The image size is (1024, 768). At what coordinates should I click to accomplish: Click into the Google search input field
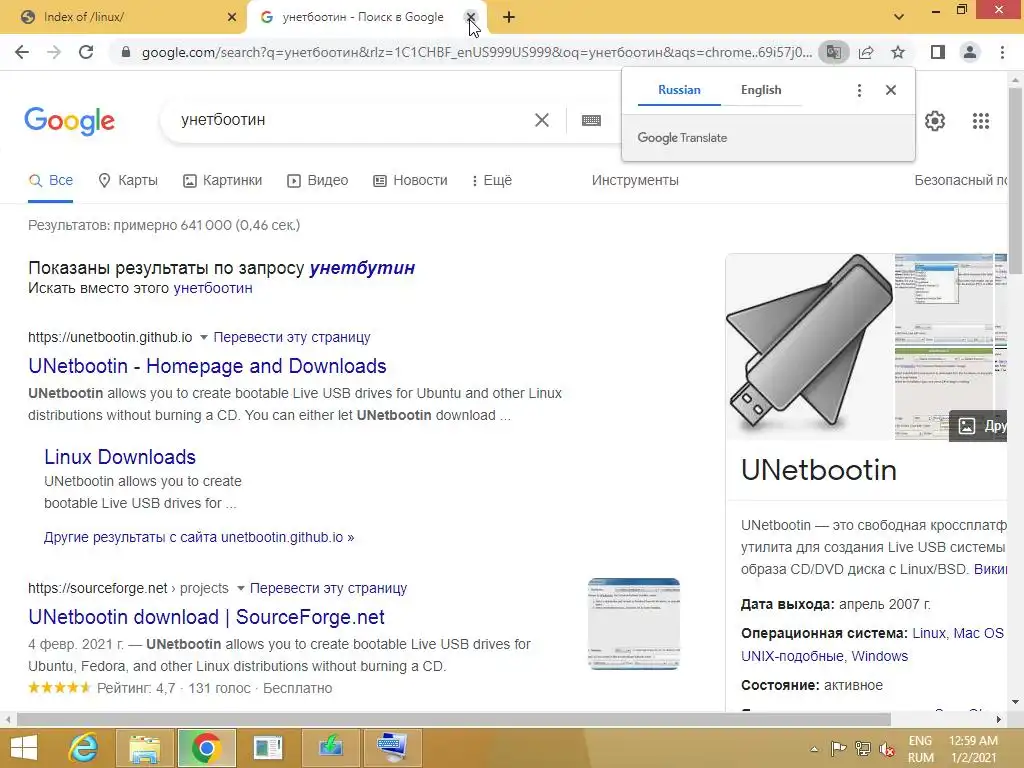tap(353, 120)
